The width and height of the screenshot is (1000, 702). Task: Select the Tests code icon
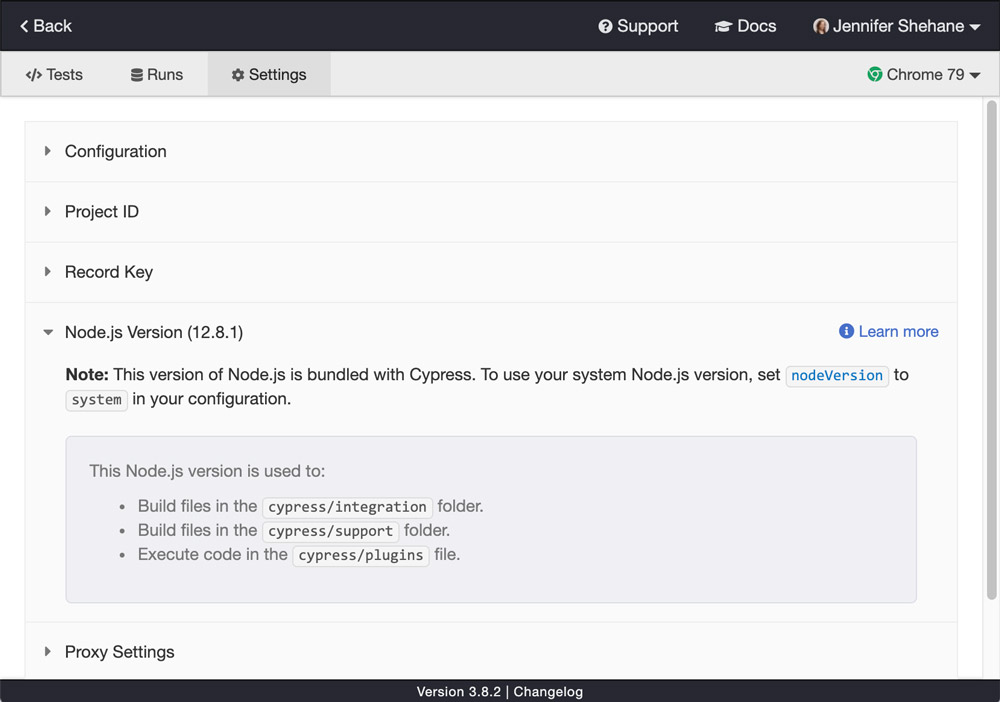click(33, 74)
